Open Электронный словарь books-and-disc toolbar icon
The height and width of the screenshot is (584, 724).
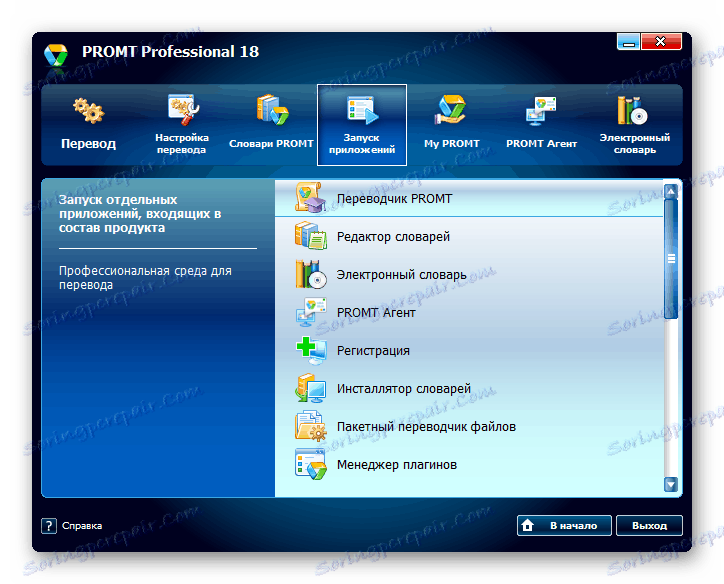(632, 110)
